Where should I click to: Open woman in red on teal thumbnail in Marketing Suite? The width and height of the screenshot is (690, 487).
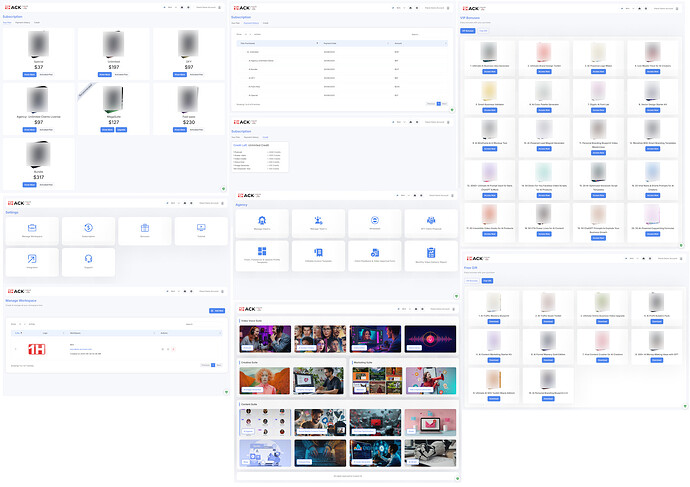431,381
